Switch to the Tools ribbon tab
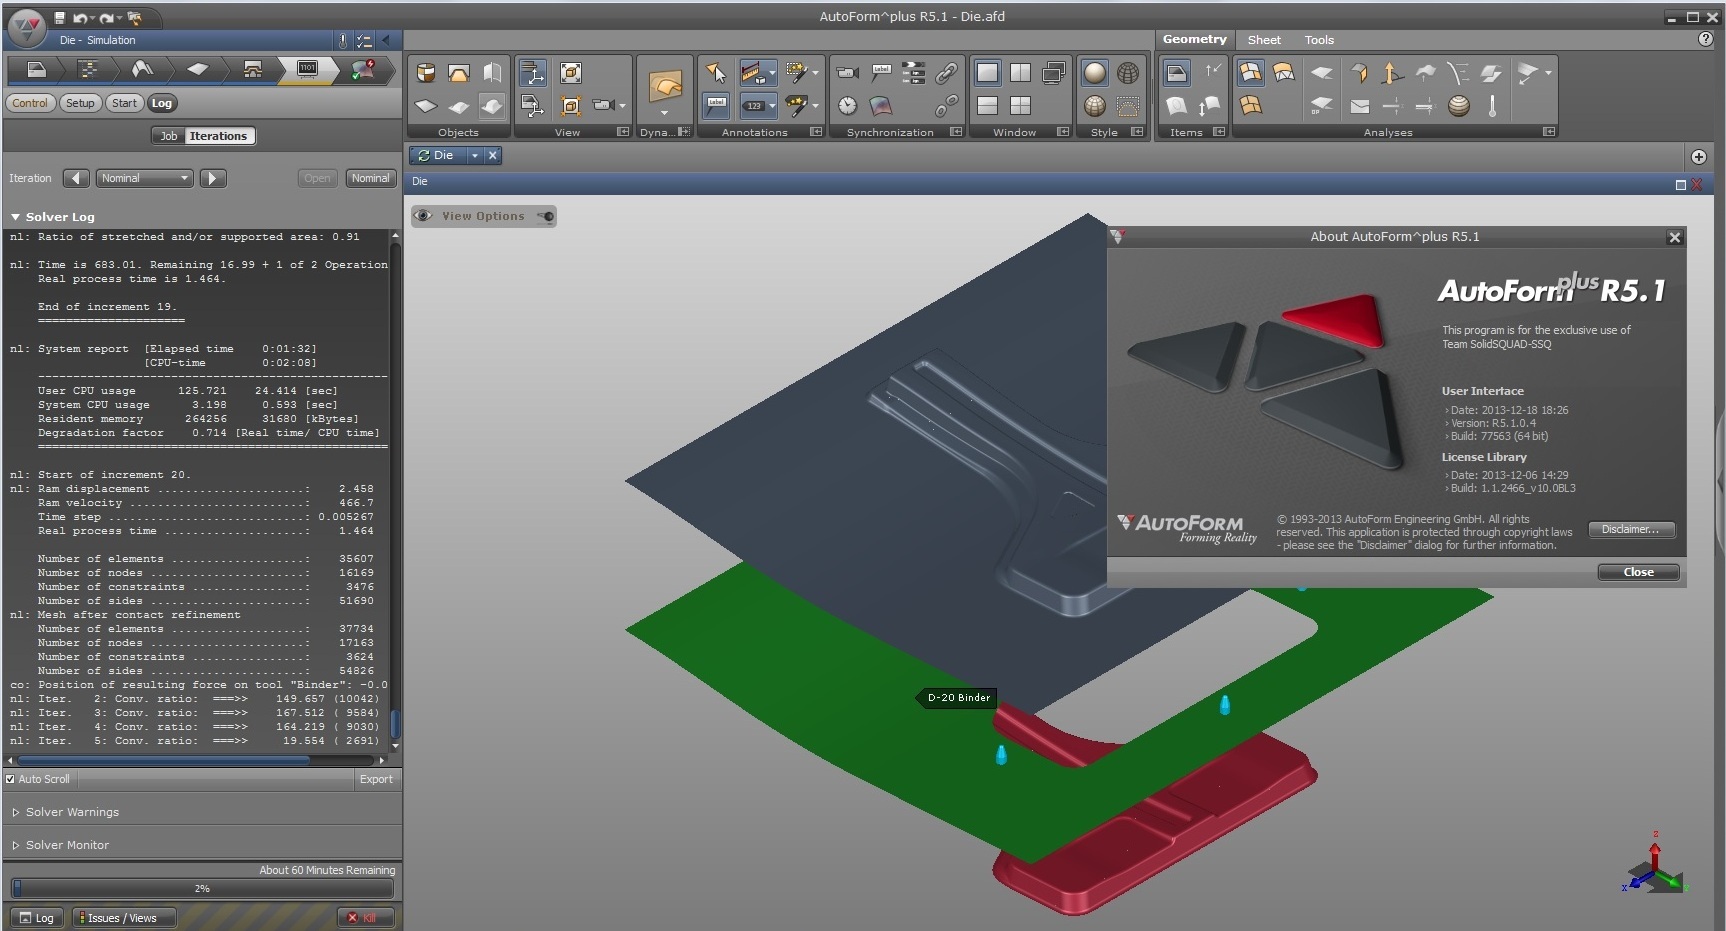This screenshot has width=1726, height=931. click(1319, 40)
